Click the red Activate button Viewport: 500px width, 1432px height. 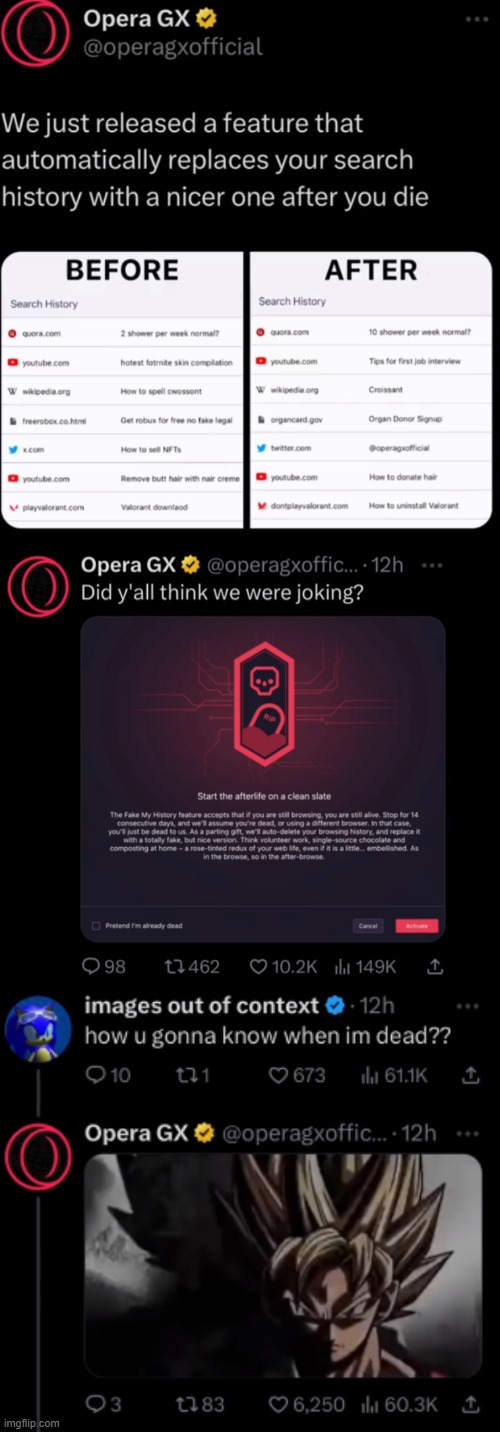click(x=416, y=926)
